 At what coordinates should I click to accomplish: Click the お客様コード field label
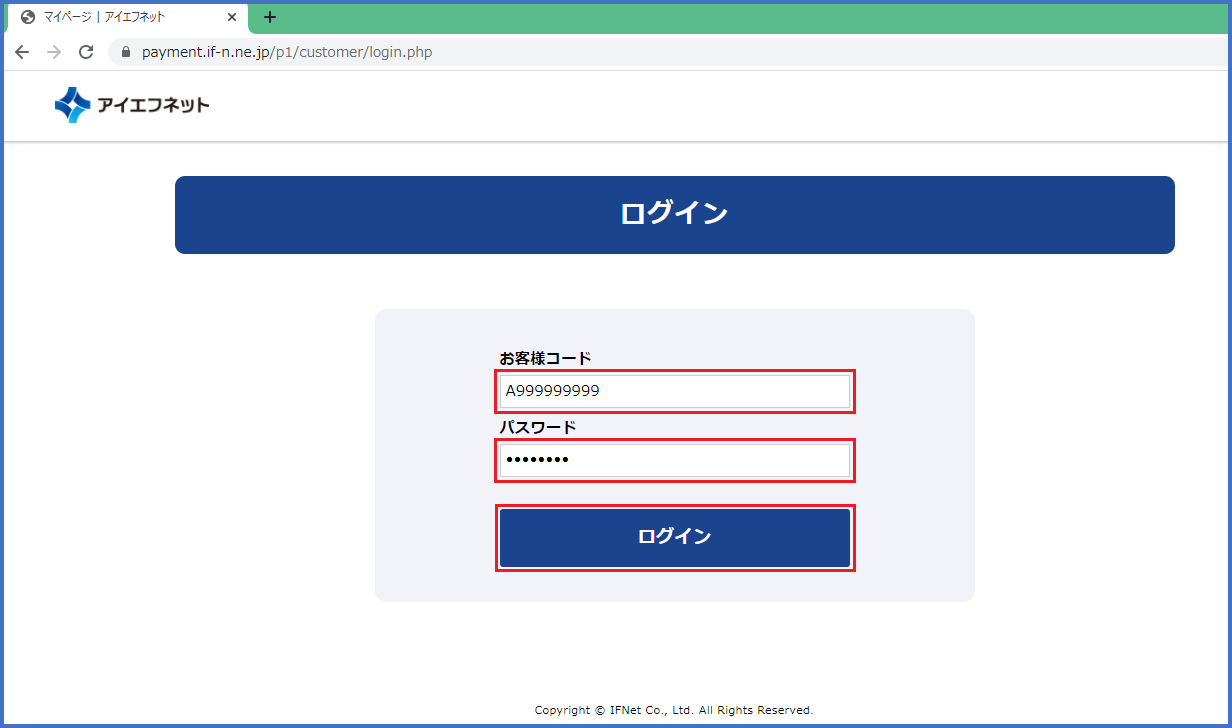click(x=545, y=358)
